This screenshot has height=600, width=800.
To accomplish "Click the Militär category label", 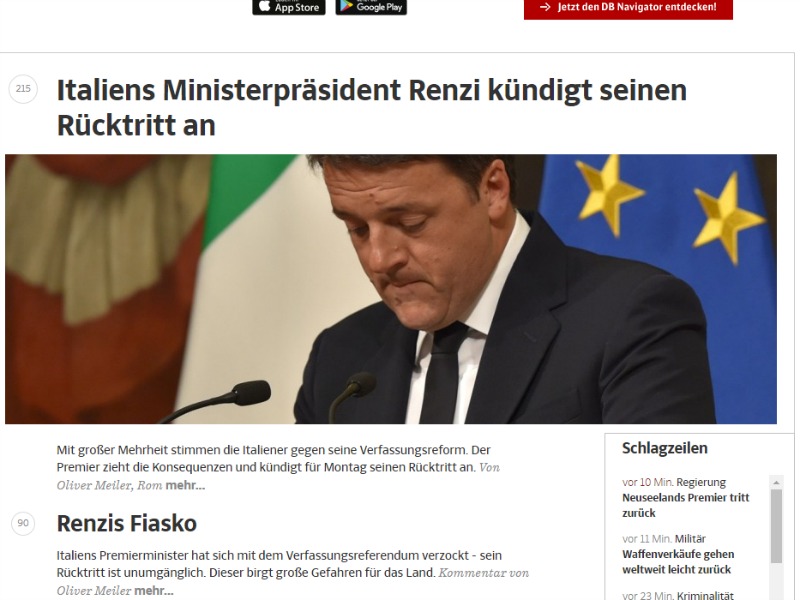I will pos(690,539).
